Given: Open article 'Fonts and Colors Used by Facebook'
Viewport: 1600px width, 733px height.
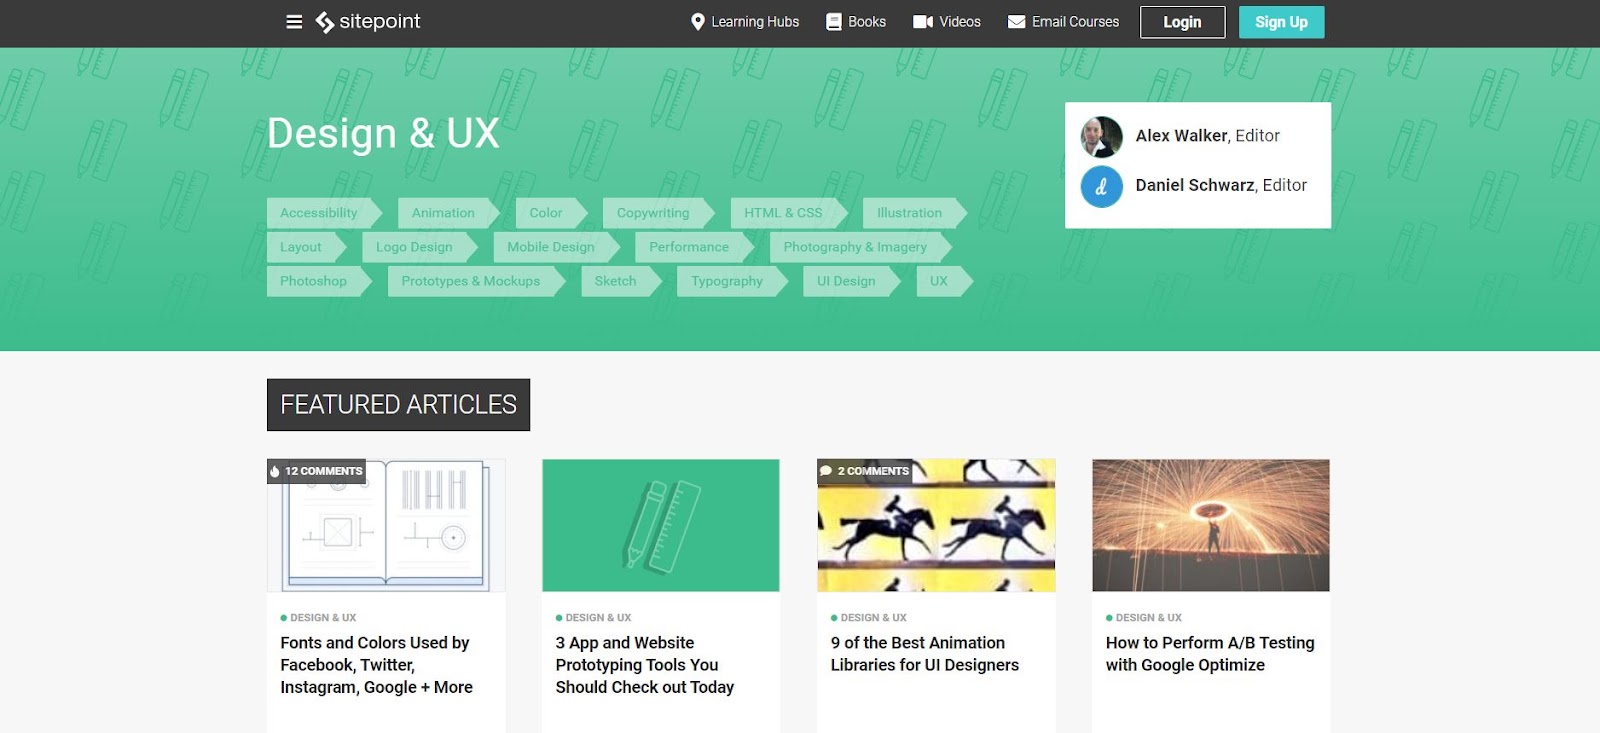Looking at the screenshot, I should pyautogui.click(x=377, y=665).
